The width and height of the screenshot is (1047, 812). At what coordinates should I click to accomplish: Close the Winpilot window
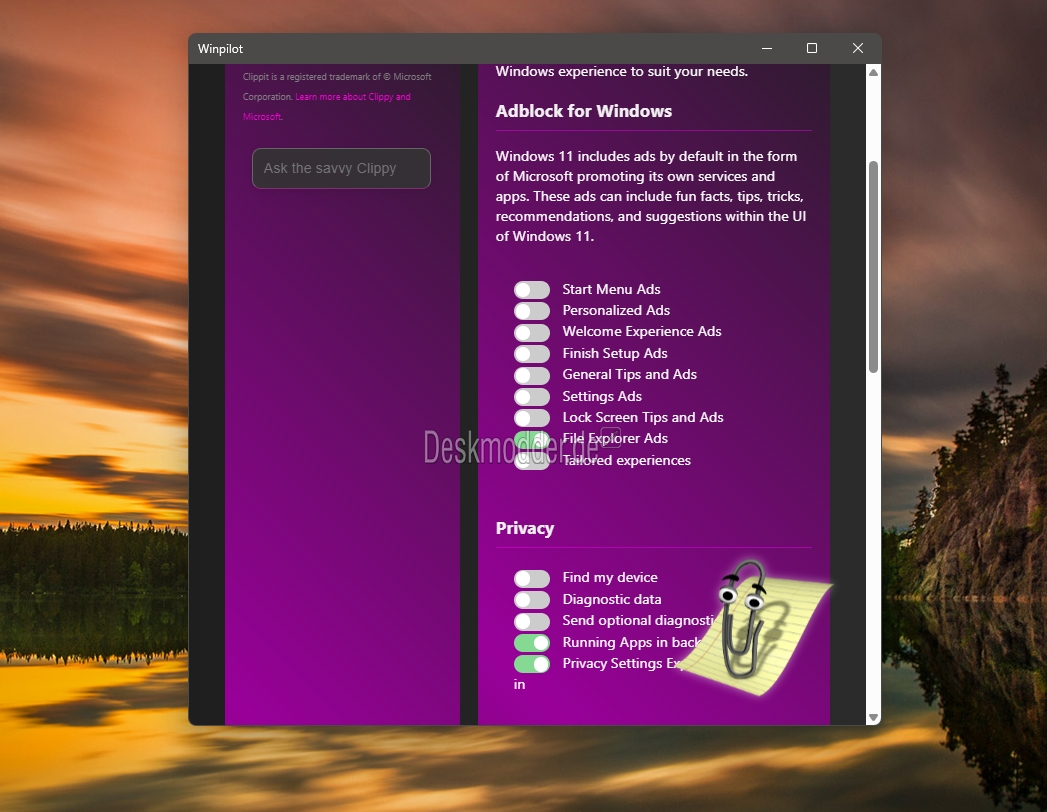pos(858,48)
